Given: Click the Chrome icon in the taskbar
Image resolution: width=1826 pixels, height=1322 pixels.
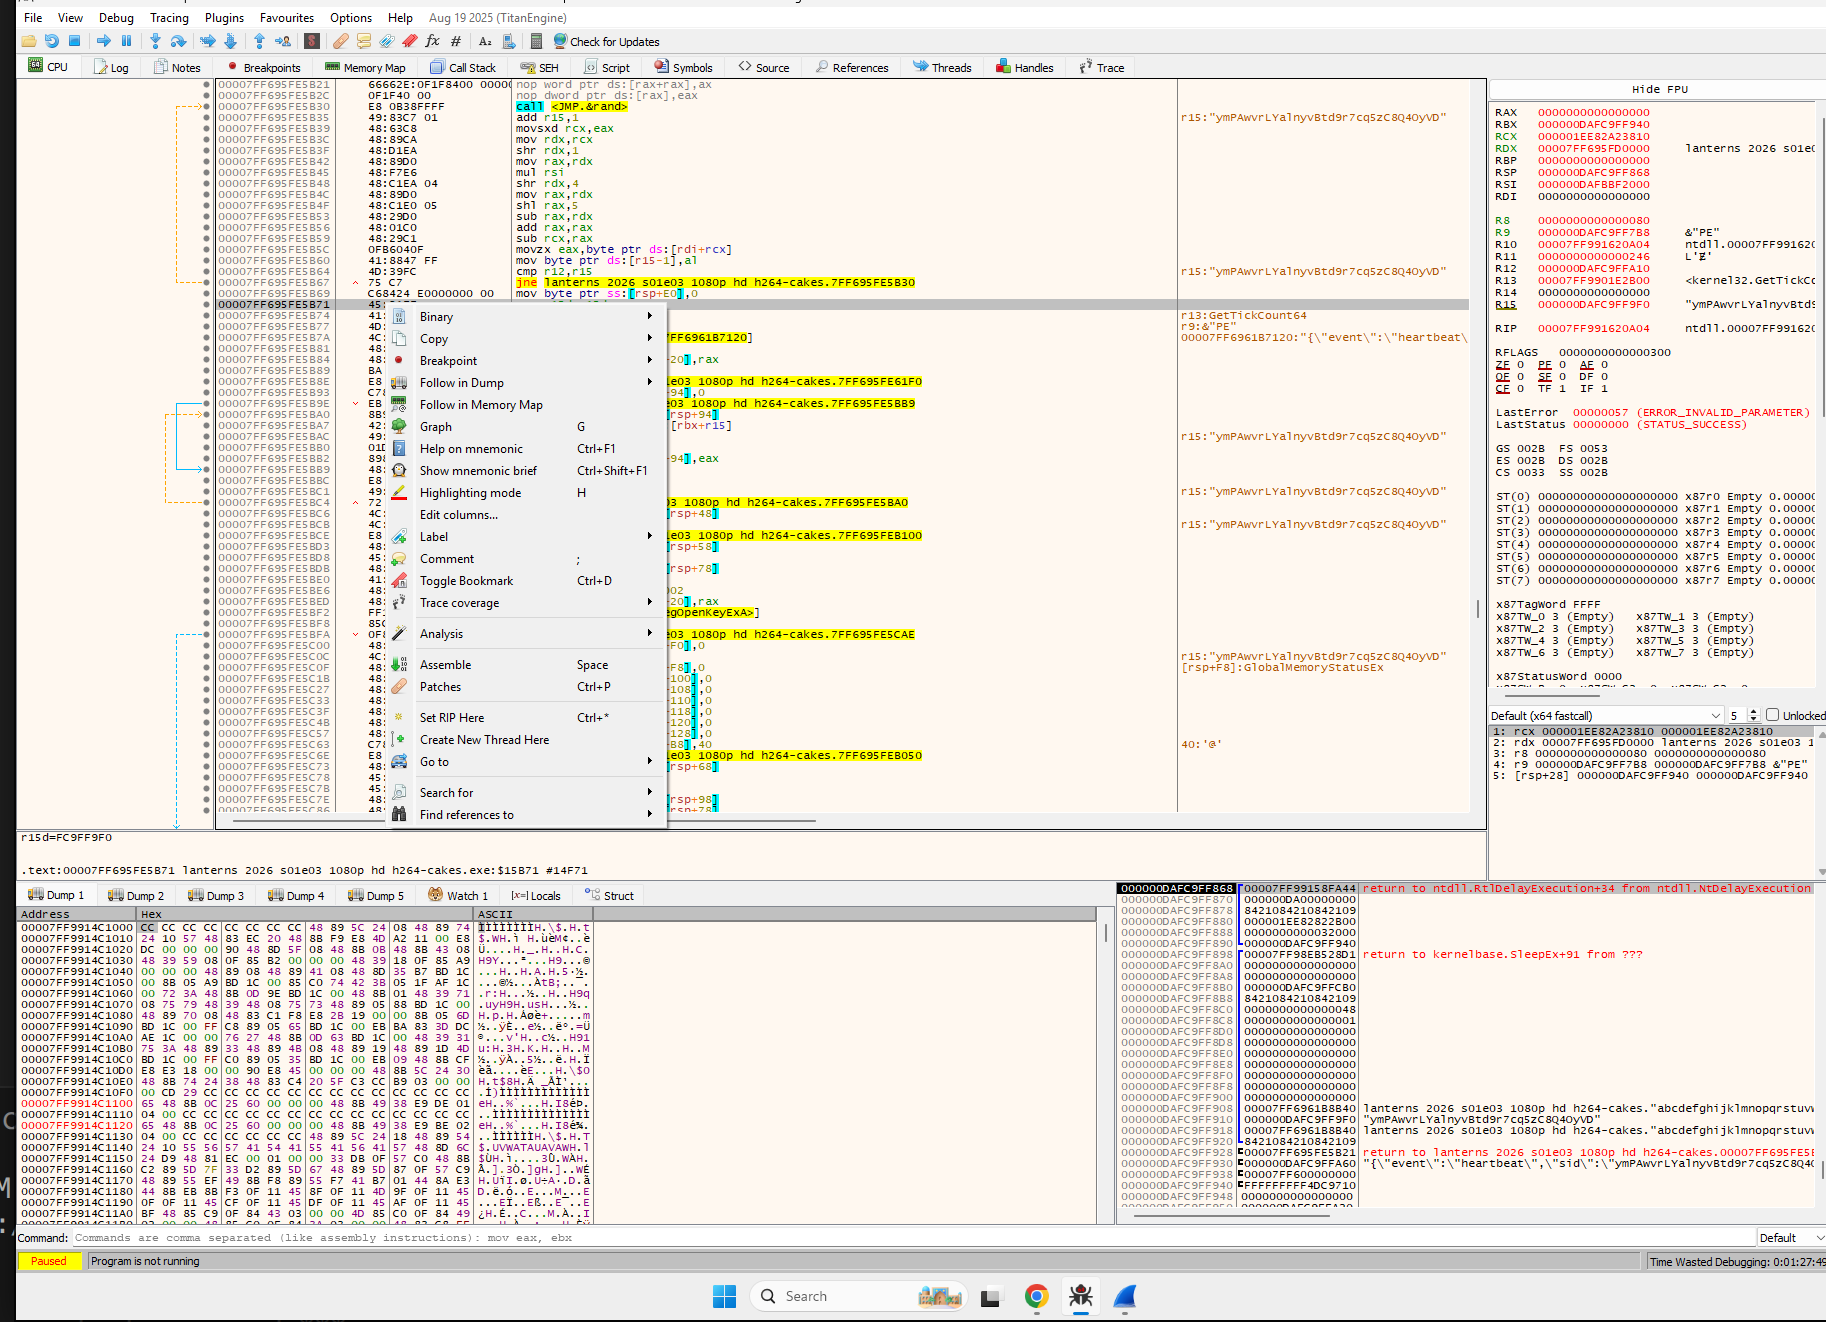Looking at the screenshot, I should tap(1036, 1296).
